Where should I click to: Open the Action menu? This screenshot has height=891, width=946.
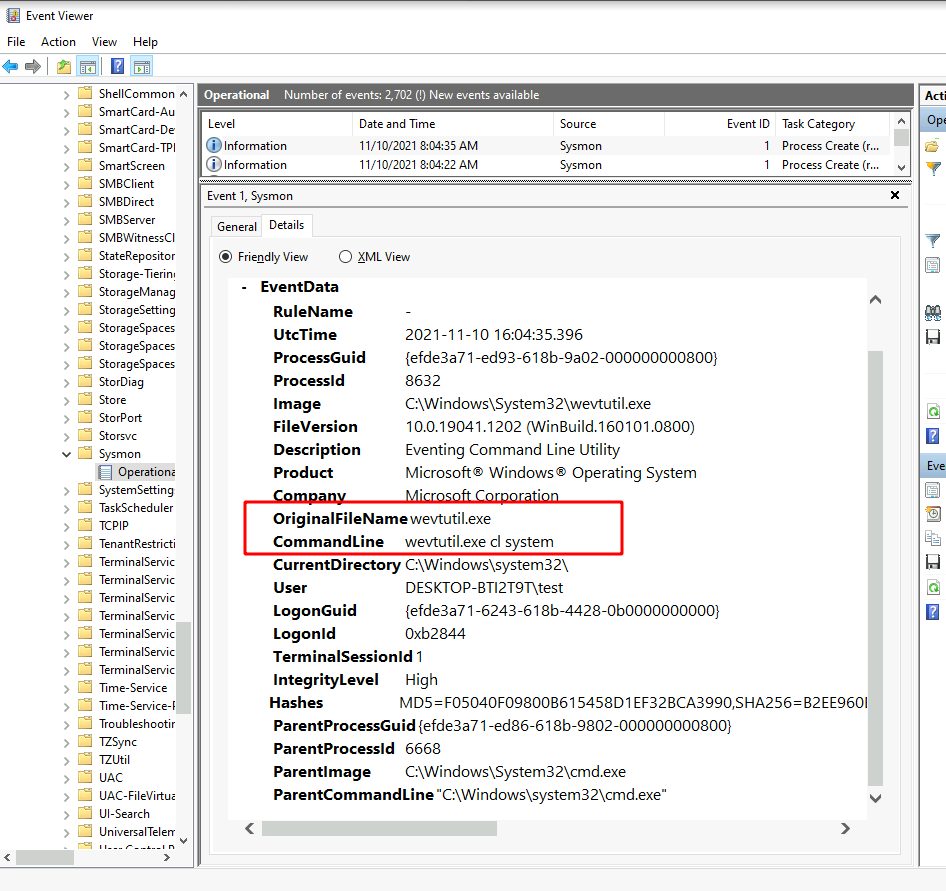tap(58, 42)
